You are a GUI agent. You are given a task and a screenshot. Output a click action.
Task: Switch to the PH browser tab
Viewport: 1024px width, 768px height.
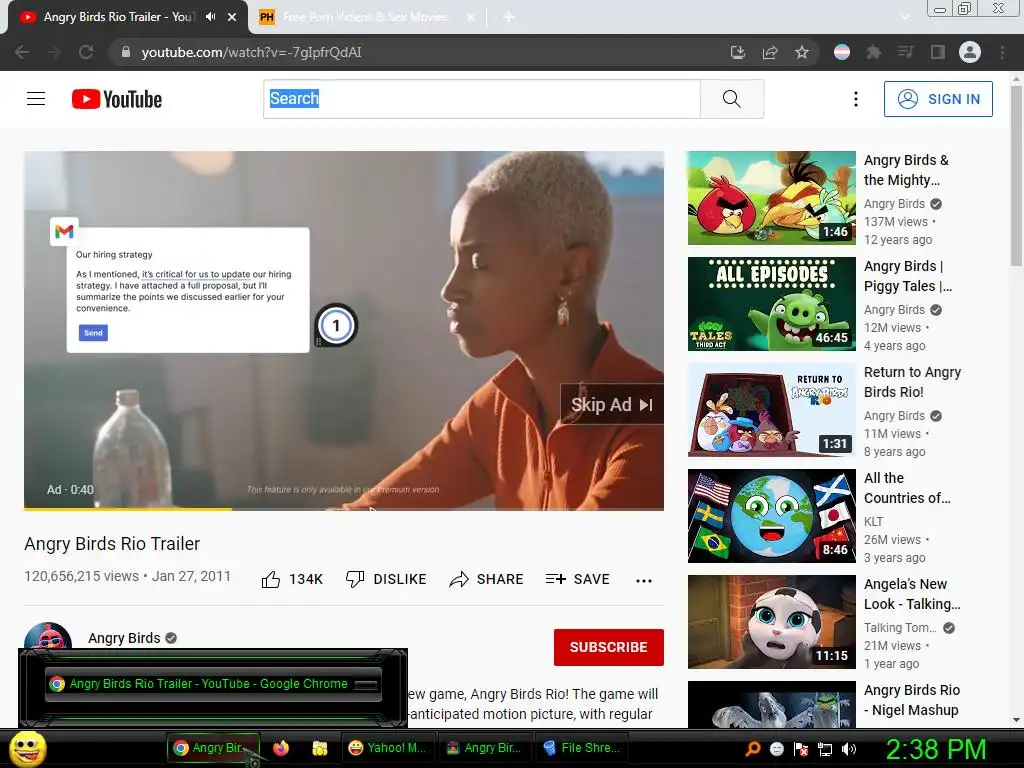[x=366, y=17]
